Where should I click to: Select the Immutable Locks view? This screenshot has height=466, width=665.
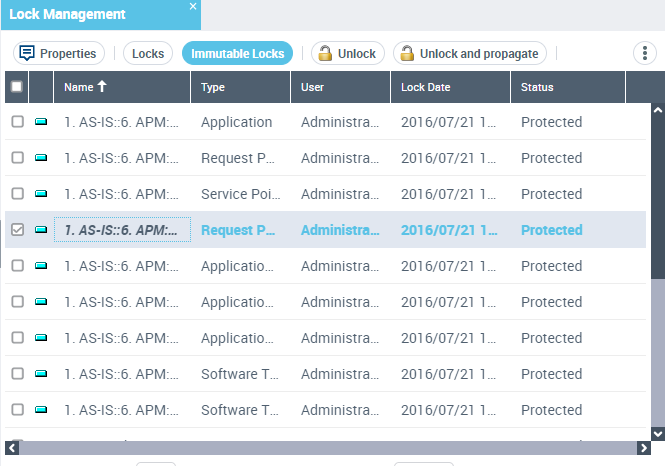tap(237, 53)
